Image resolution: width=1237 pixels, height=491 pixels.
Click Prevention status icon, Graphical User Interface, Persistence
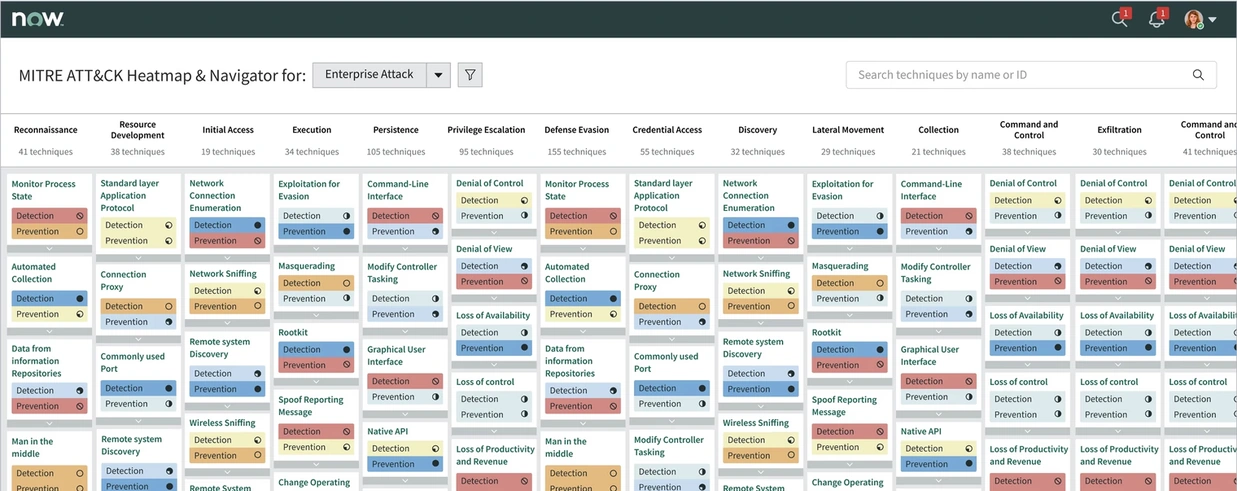pyautogui.click(x=436, y=397)
